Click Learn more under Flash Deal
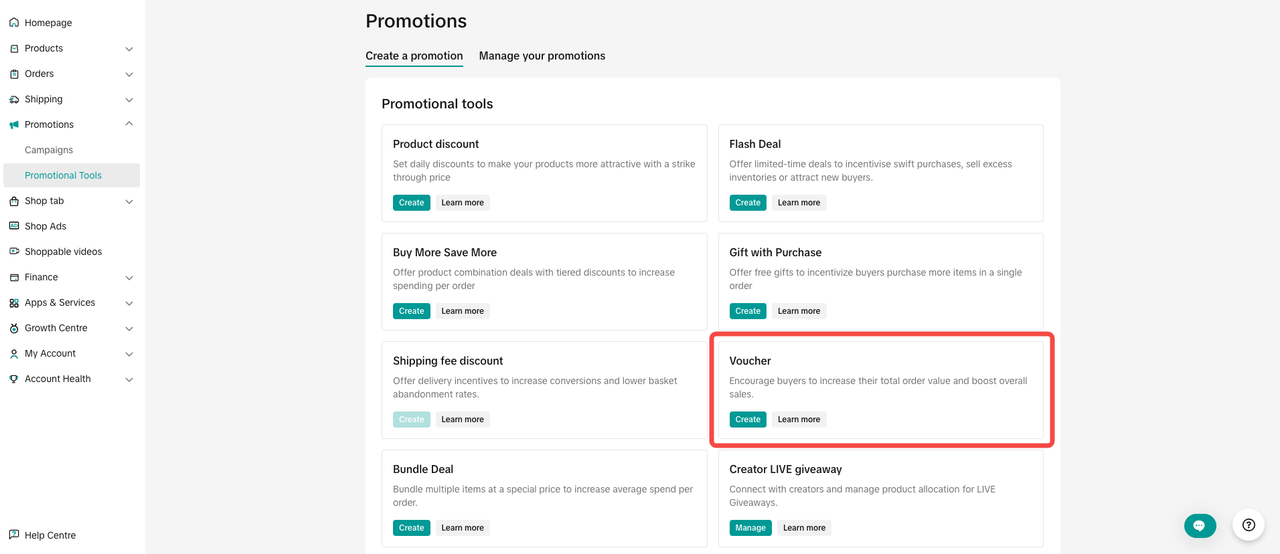This screenshot has width=1280, height=554. tap(799, 203)
